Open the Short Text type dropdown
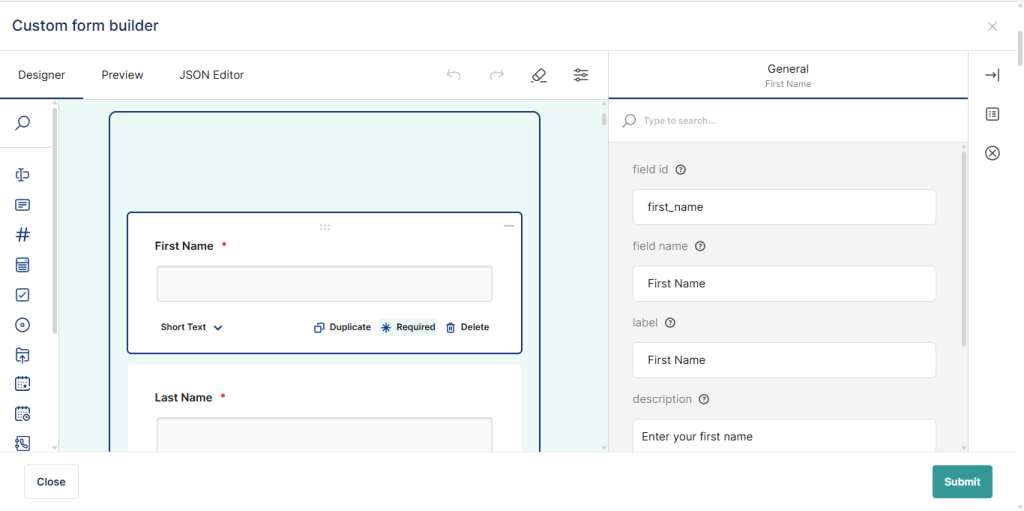This screenshot has width=1024, height=511. tap(191, 327)
